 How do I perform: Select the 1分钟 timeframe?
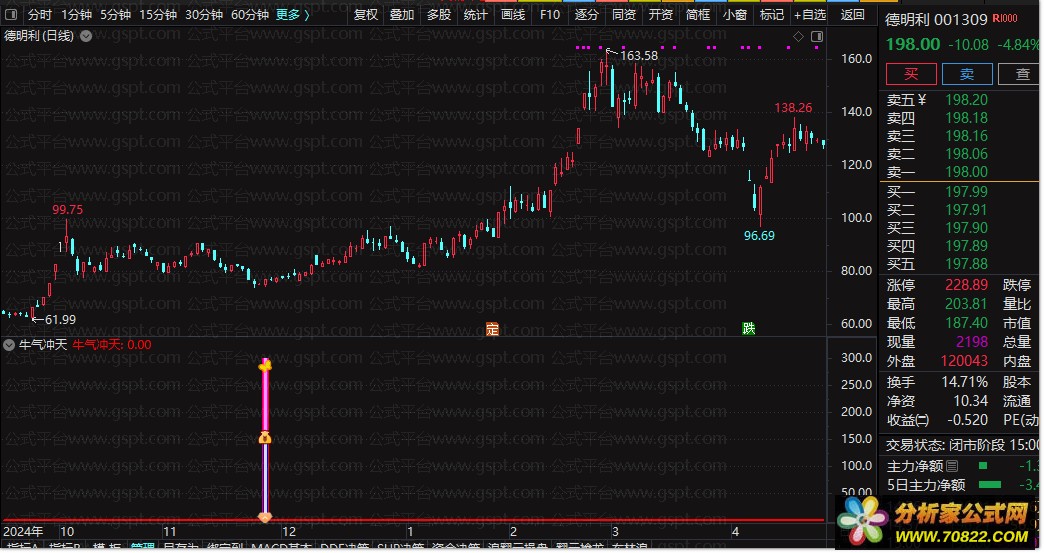(76, 14)
